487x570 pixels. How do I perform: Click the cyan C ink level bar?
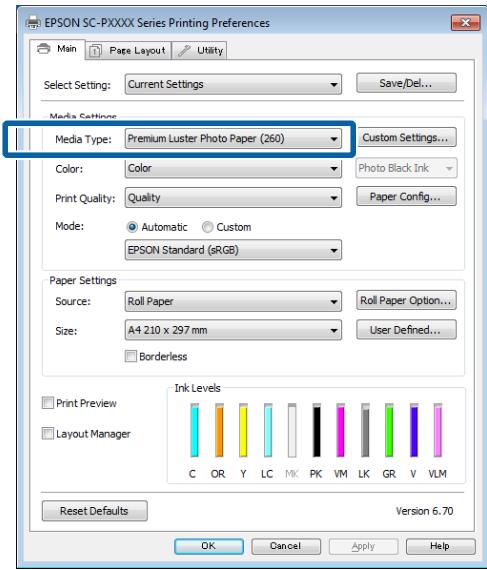(x=194, y=430)
